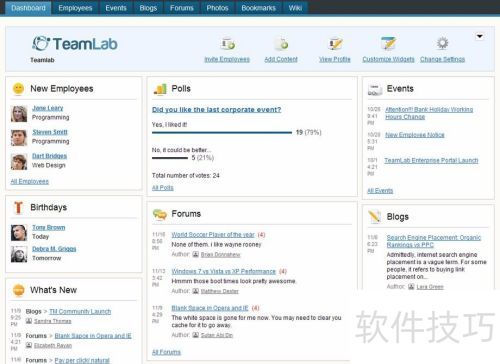Click user icon beside Lara Green
Image resolution: width=500 pixels, height=364 pixels.
click(x=411, y=287)
